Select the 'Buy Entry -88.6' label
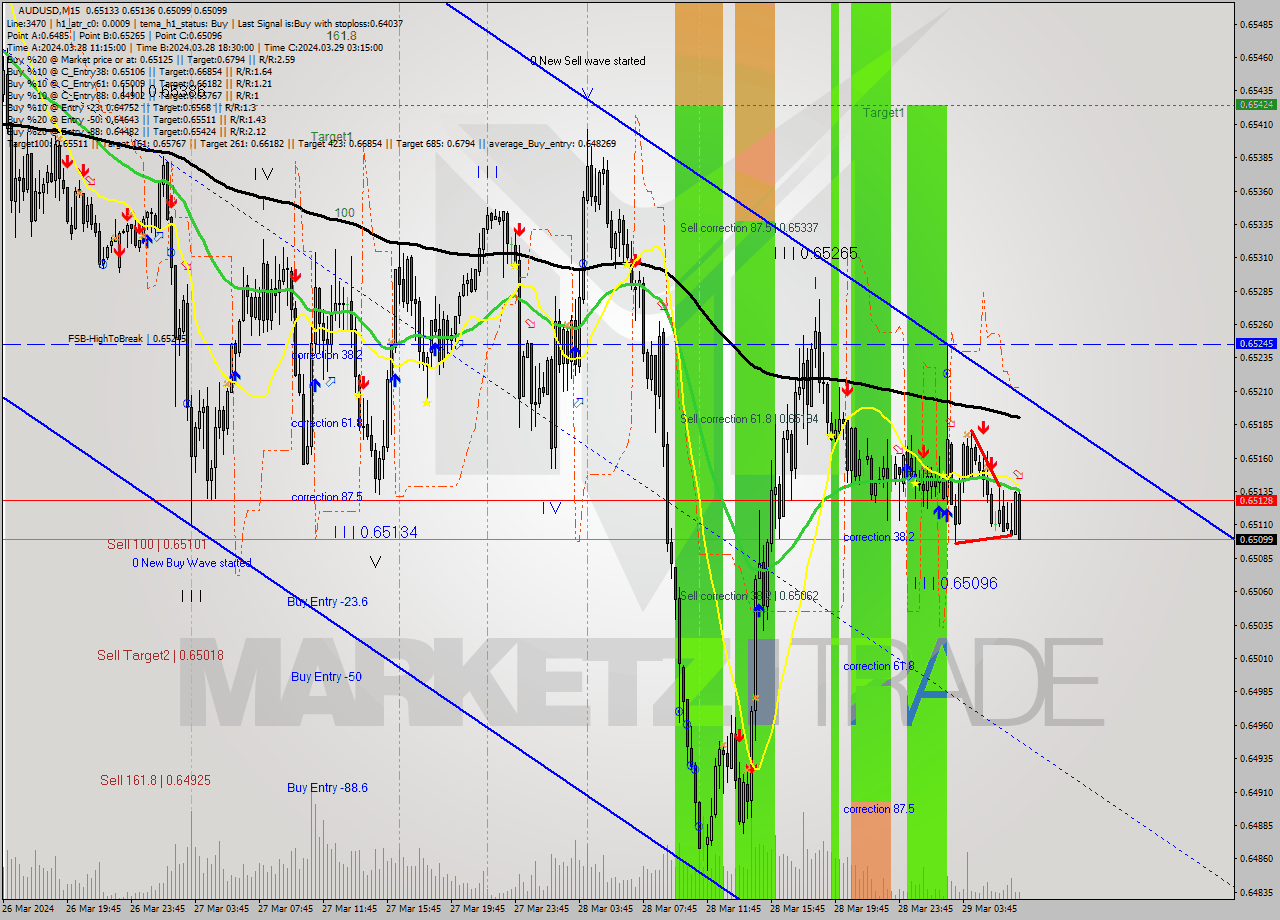 coord(327,788)
